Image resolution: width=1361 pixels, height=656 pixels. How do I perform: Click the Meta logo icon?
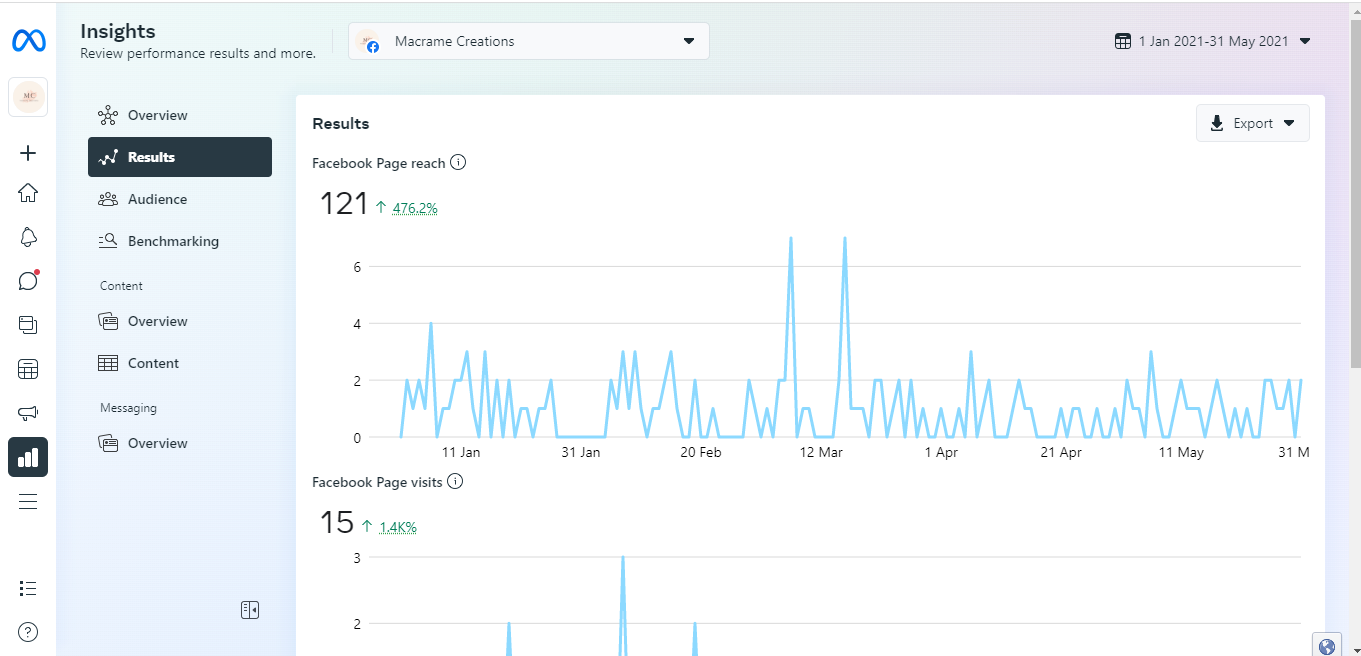coord(27,41)
